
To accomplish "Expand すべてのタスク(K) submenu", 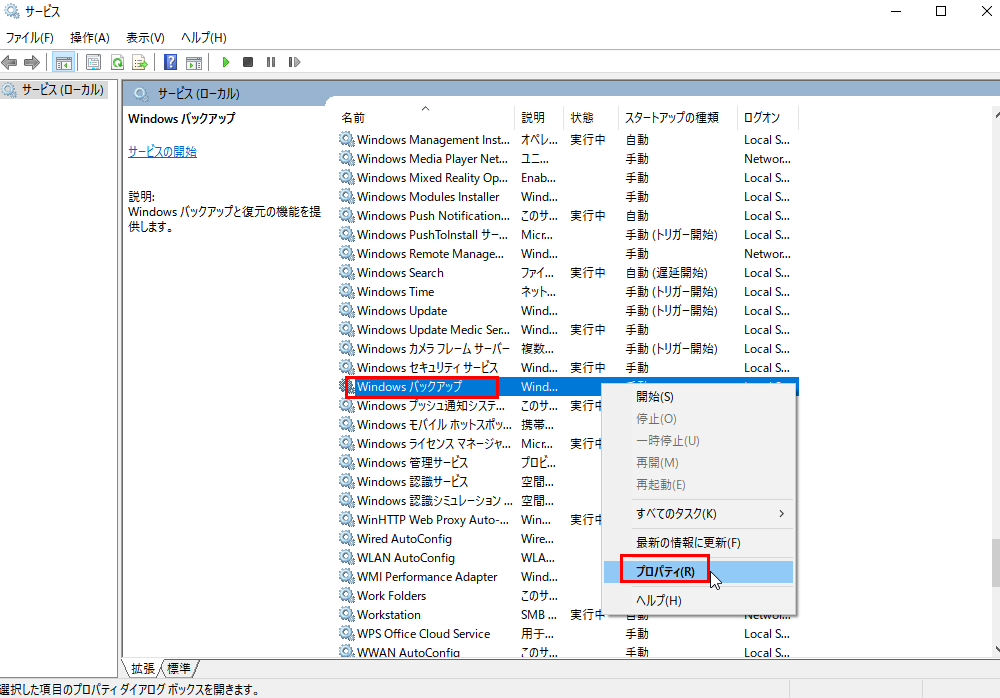I will pyautogui.click(x=698, y=514).
